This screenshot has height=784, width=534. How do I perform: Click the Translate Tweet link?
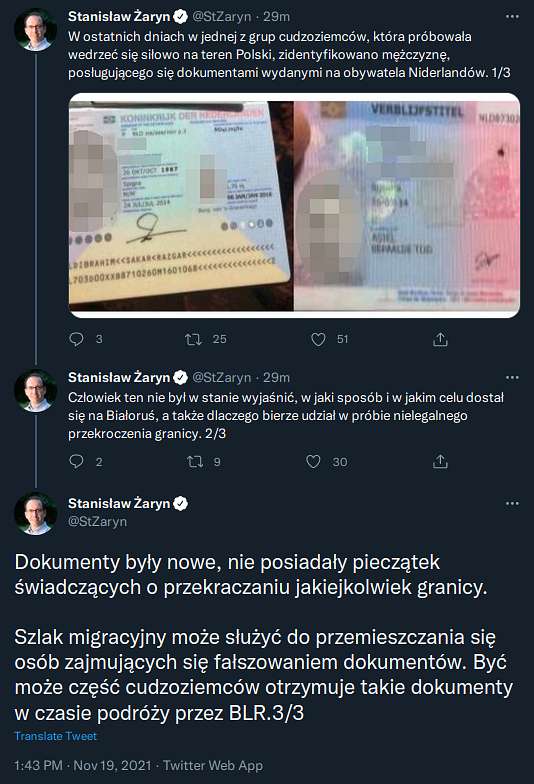(x=56, y=736)
